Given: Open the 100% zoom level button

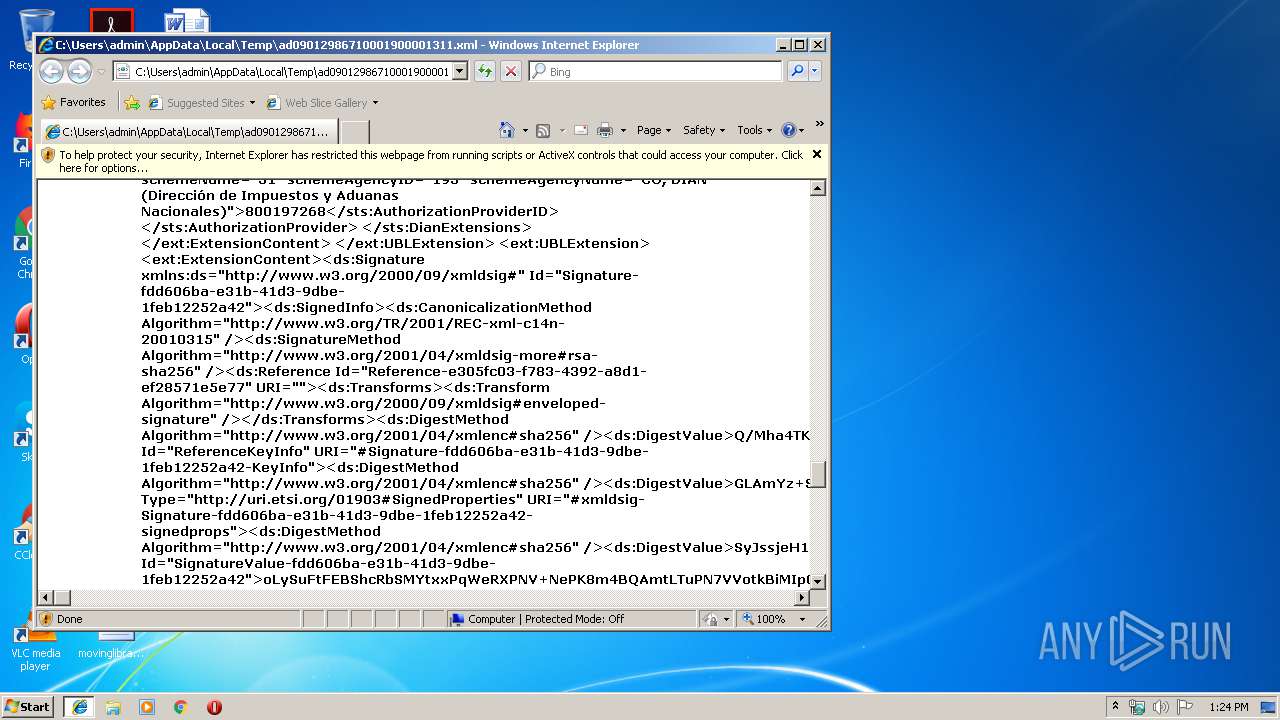Looking at the screenshot, I should [765, 619].
